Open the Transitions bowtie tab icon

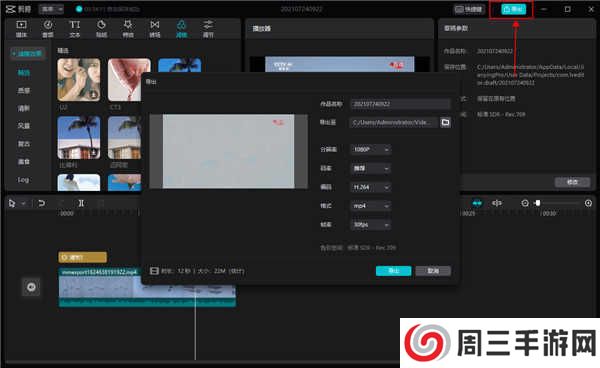point(155,25)
